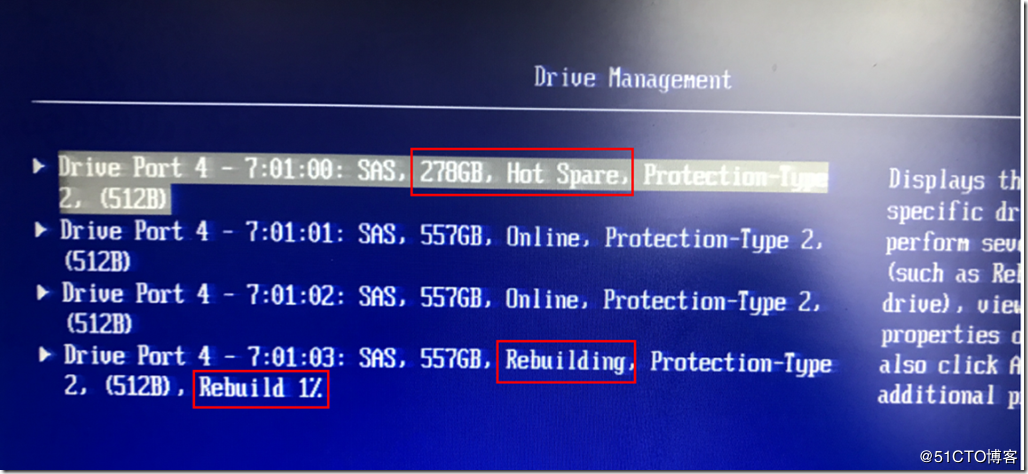Screen dimensions: 1028x474
Task: Open the Drive Port 4 - 7:01:02 entry
Action: click(x=443, y=309)
